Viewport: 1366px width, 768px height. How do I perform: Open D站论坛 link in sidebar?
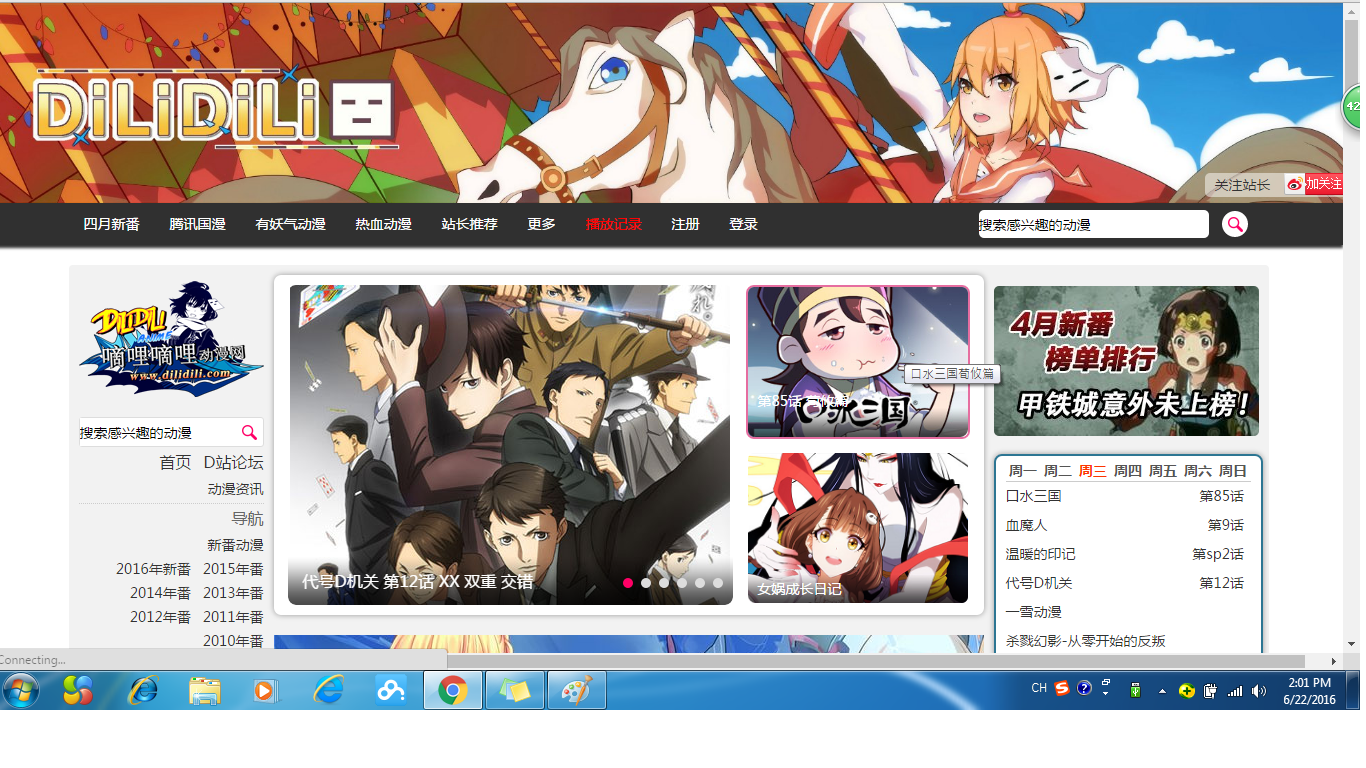[233, 462]
